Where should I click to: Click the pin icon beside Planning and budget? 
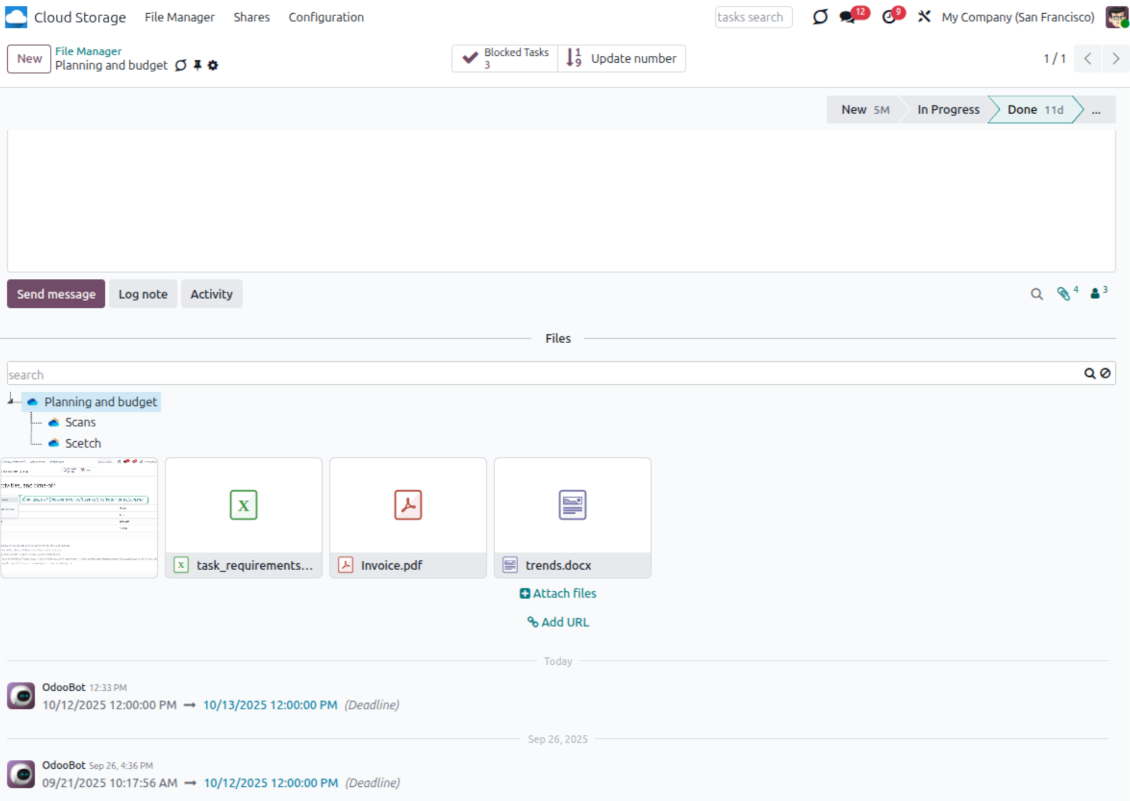pos(197,66)
